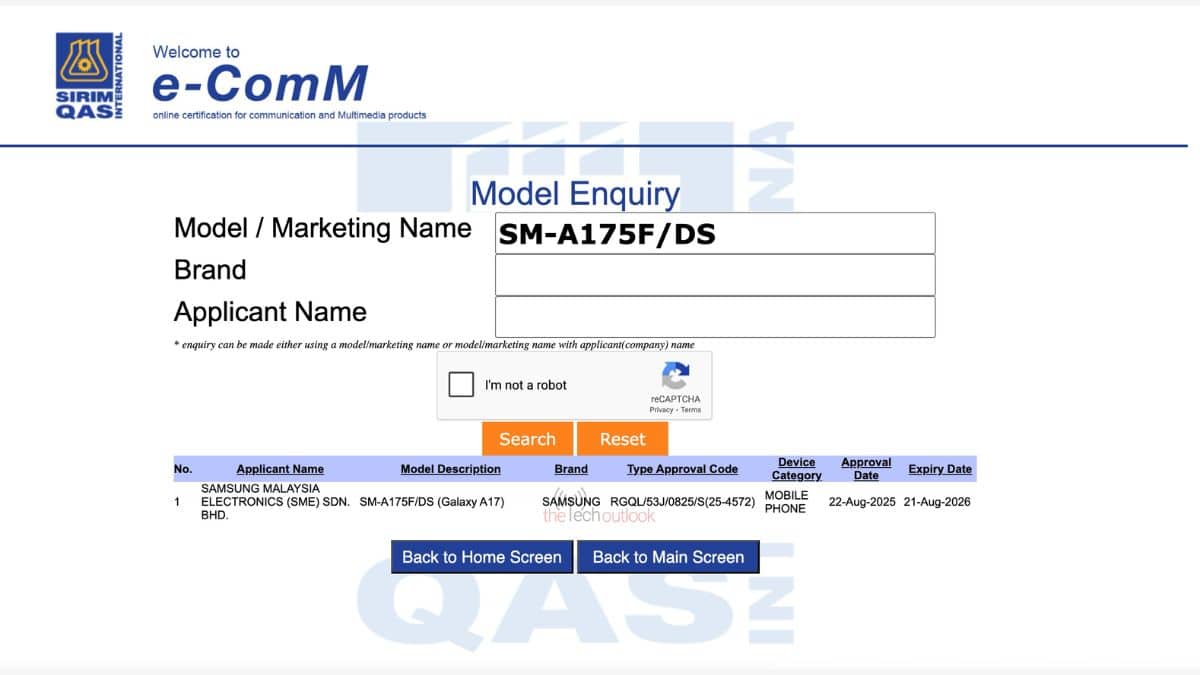The image size is (1200, 675).
Task: Focus the Model / Marketing Name field
Action: [x=714, y=233]
